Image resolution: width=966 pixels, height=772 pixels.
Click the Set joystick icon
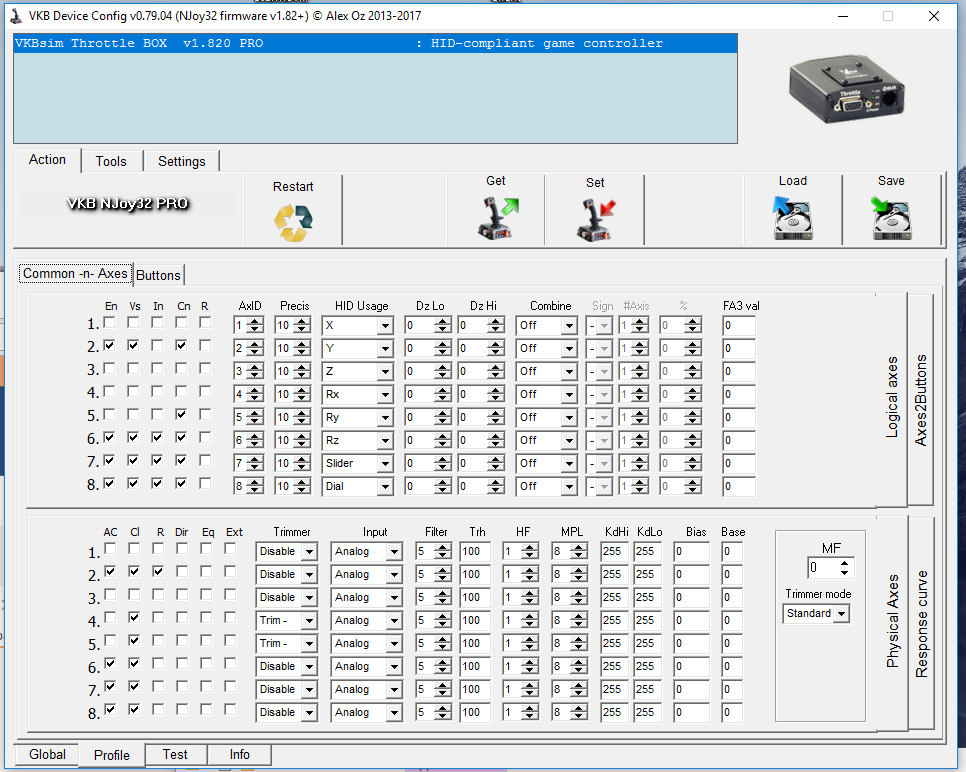[x=596, y=219]
